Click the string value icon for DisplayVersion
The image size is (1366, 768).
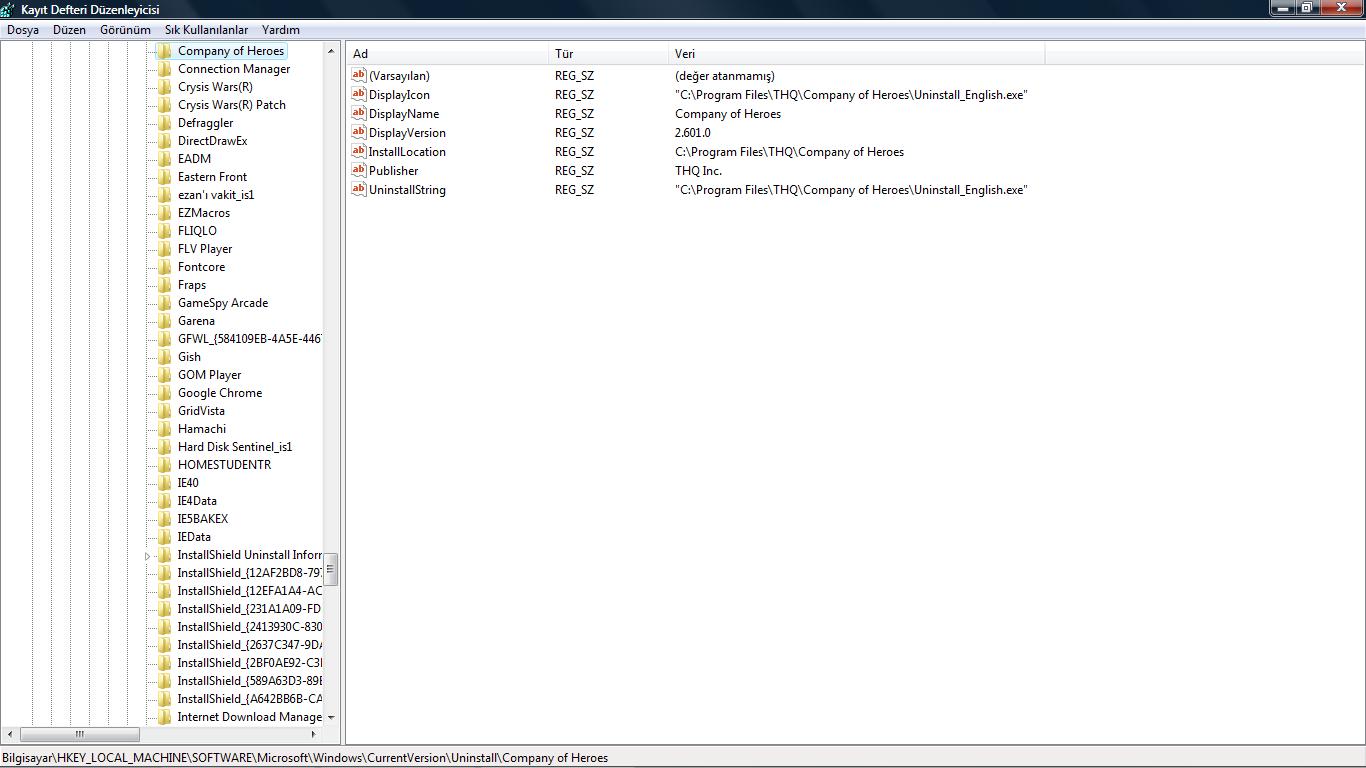click(359, 132)
